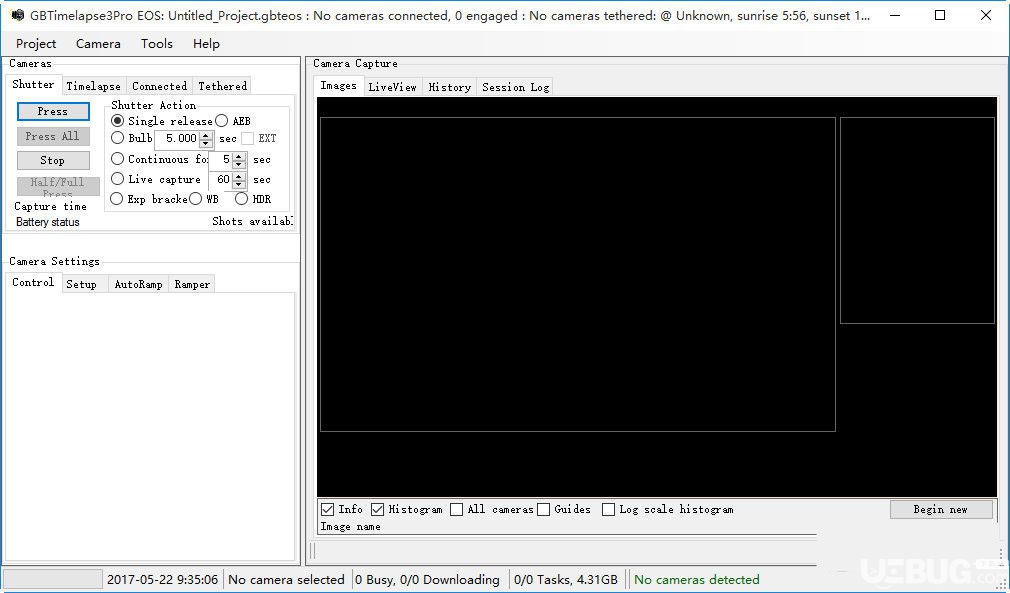Screen dimensions: 1010x593
Task: Click the date and time status entry
Action: coord(162,579)
